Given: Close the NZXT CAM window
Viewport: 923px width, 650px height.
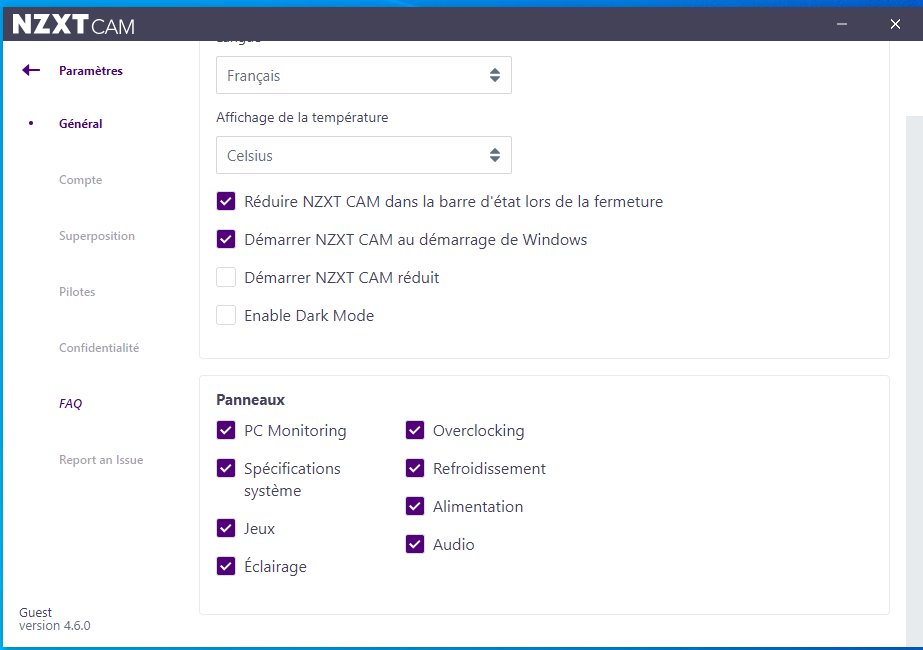Looking at the screenshot, I should pyautogui.click(x=895, y=24).
